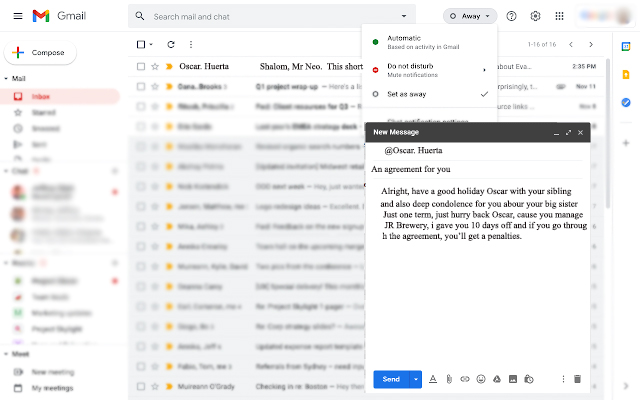Toggle confidential mode lock icon
Screen dimensions: 640x400
pyautogui.click(x=529, y=379)
